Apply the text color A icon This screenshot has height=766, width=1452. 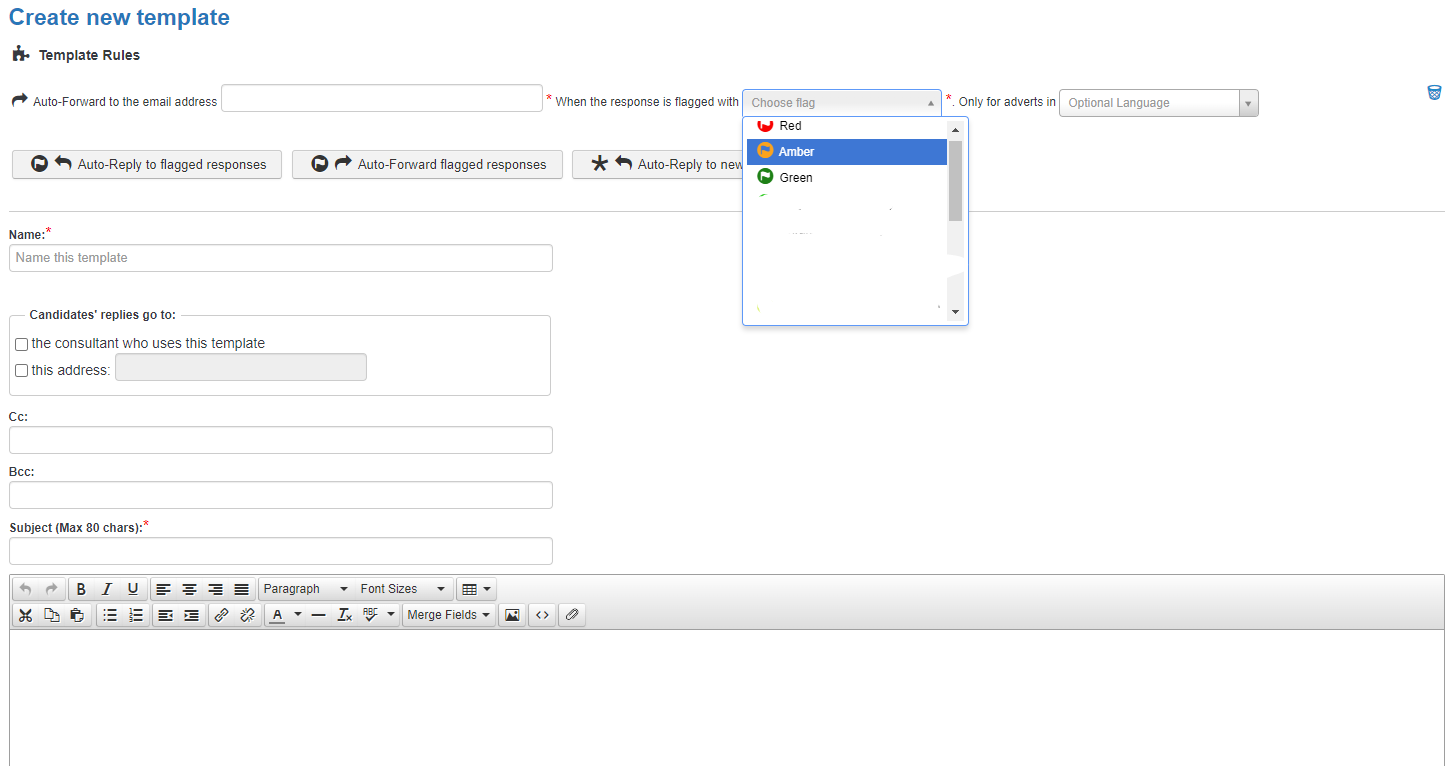277,615
